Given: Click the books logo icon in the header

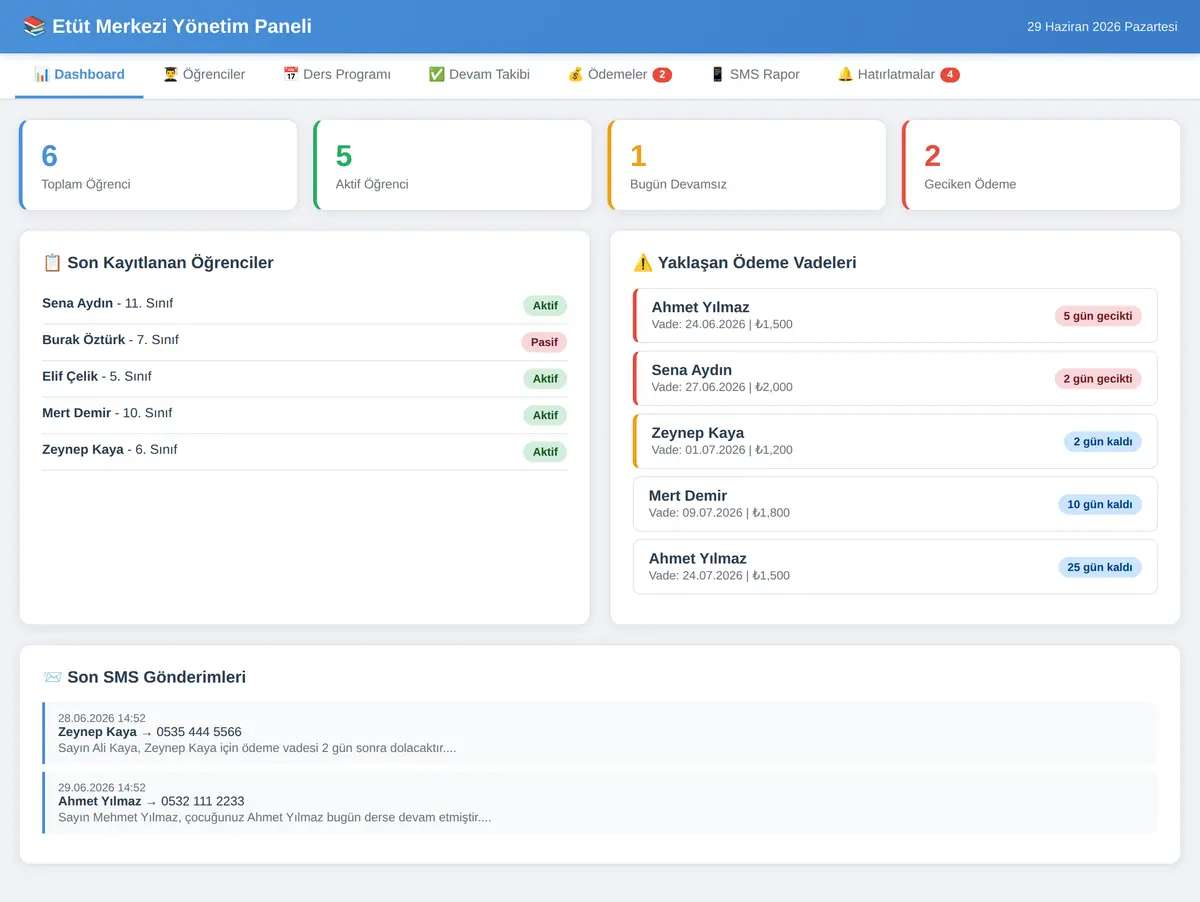Looking at the screenshot, I should [x=34, y=26].
